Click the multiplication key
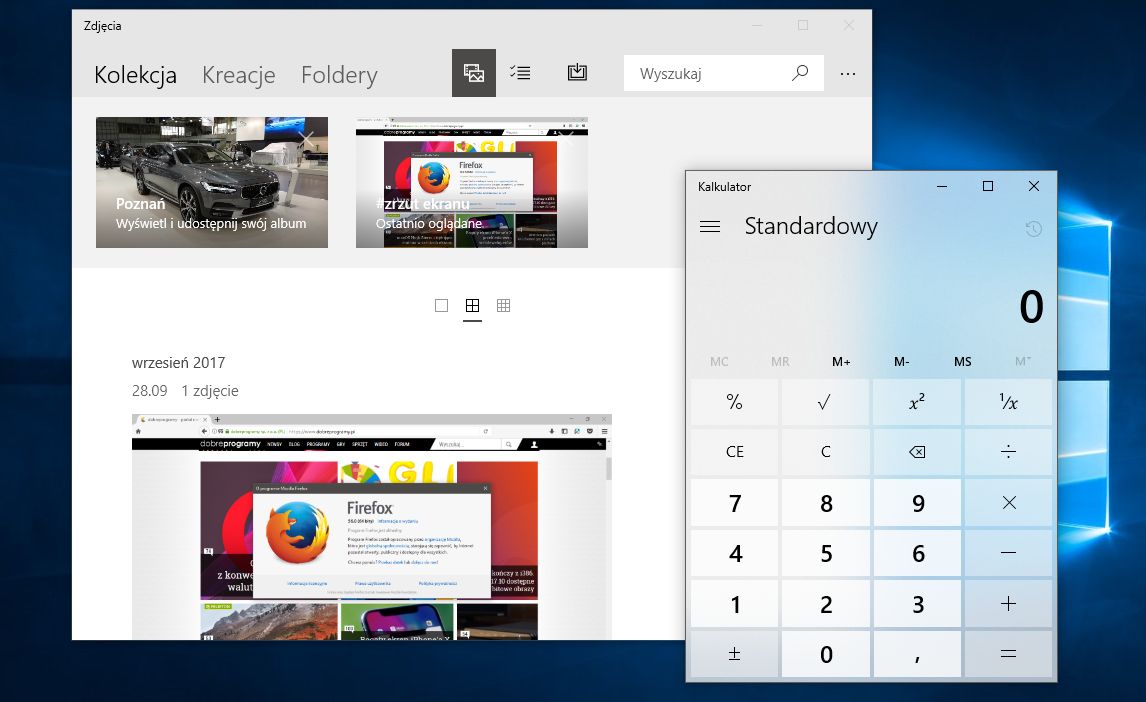The height and width of the screenshot is (702, 1146). click(x=1009, y=503)
